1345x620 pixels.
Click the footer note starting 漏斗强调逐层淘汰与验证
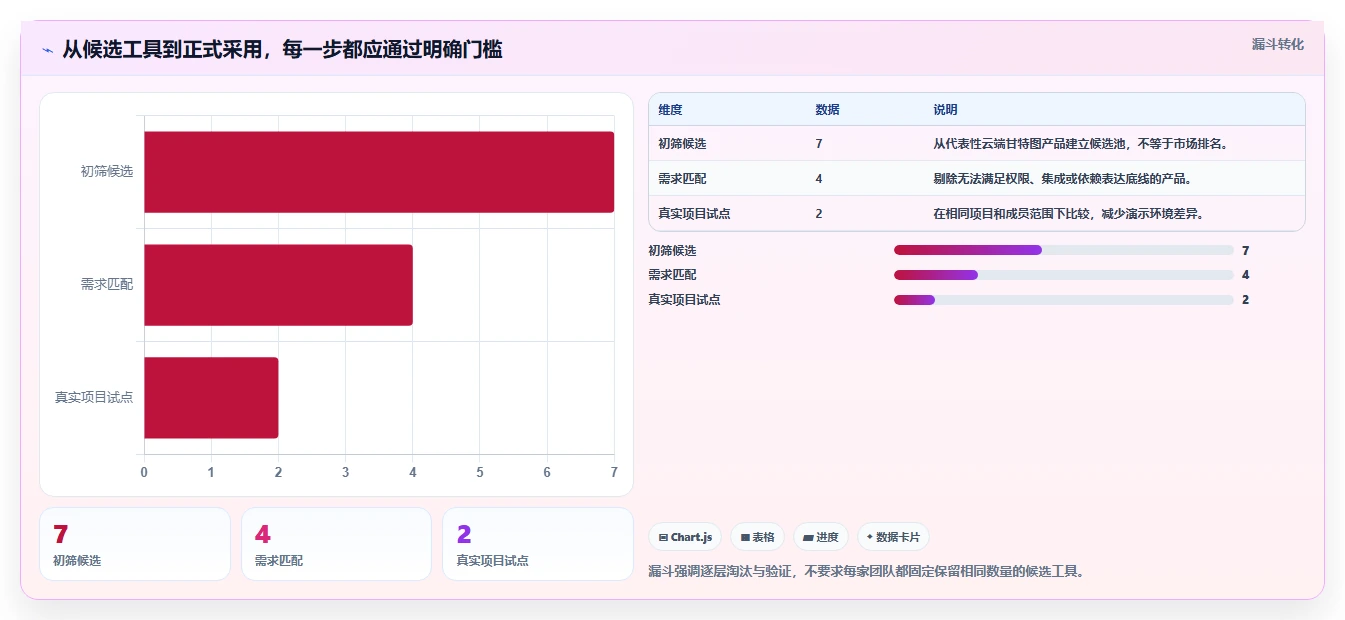866,571
